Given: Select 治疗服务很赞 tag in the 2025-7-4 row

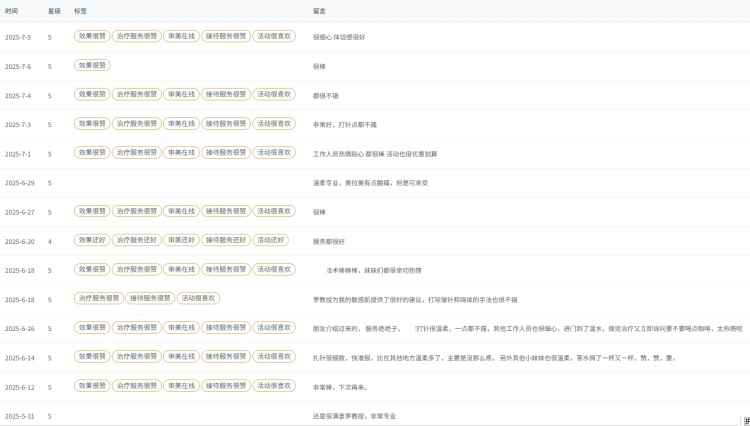Looking at the screenshot, I should [136, 94].
